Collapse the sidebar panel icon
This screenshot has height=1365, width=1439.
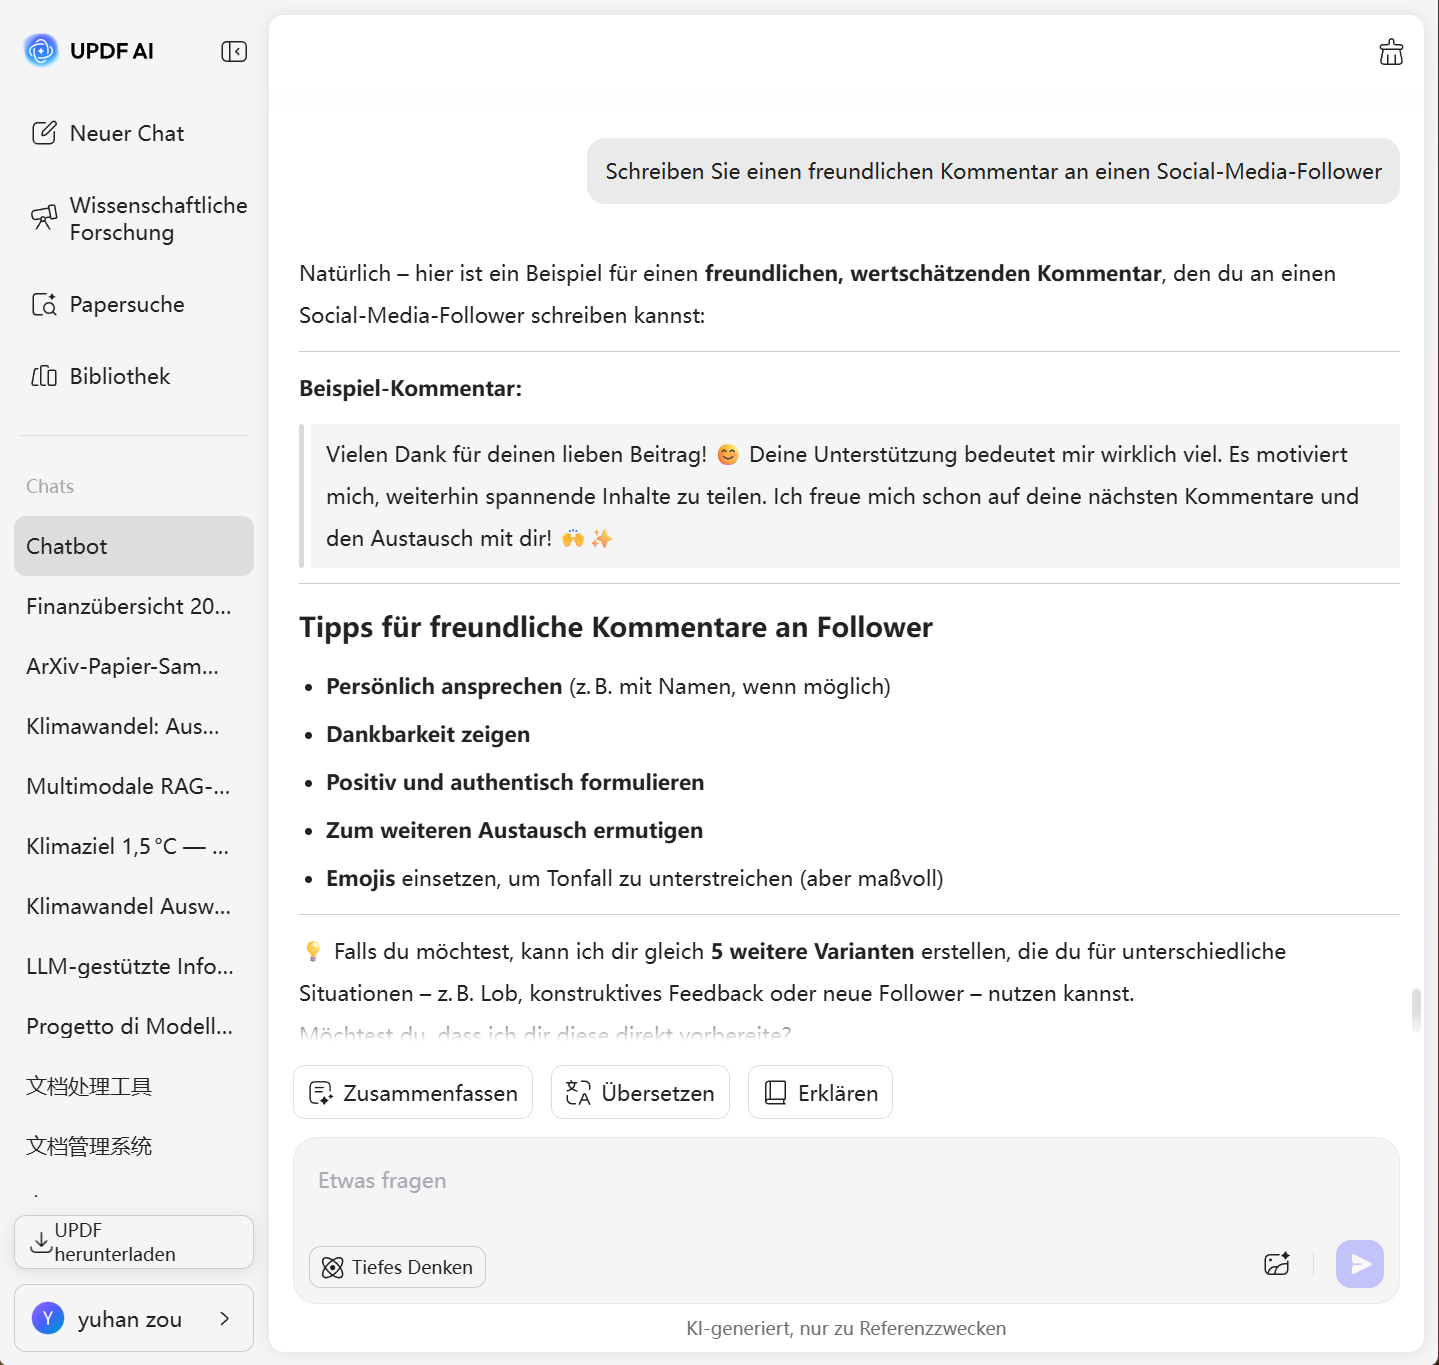click(234, 51)
